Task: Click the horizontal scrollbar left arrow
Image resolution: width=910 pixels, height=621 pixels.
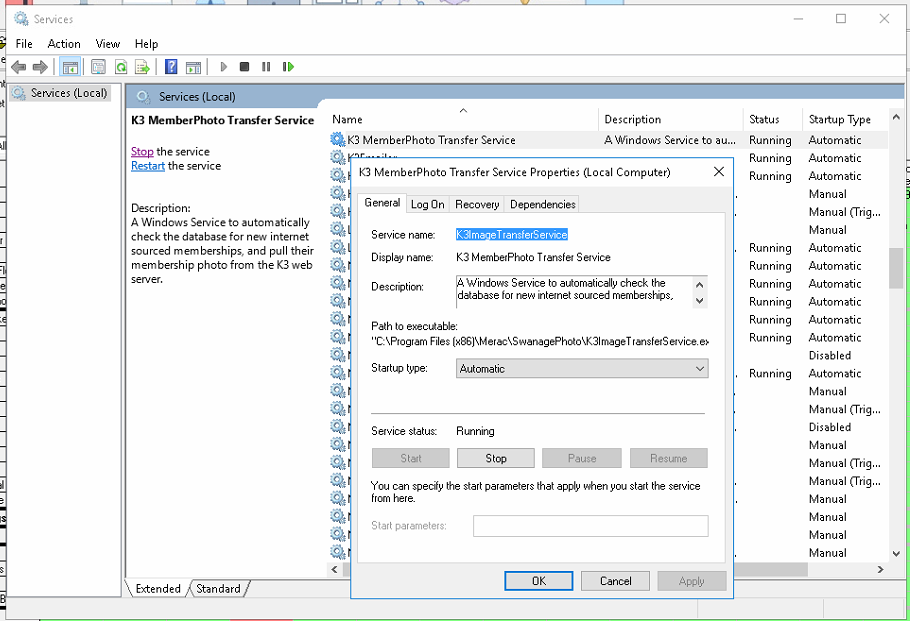Action: [x=334, y=569]
